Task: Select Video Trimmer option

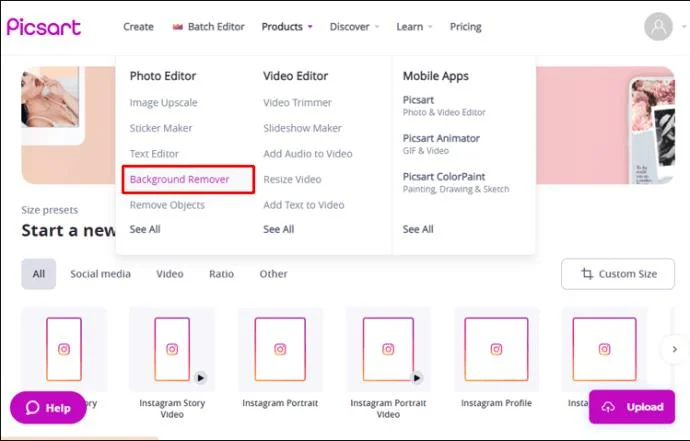Action: [x=297, y=103]
